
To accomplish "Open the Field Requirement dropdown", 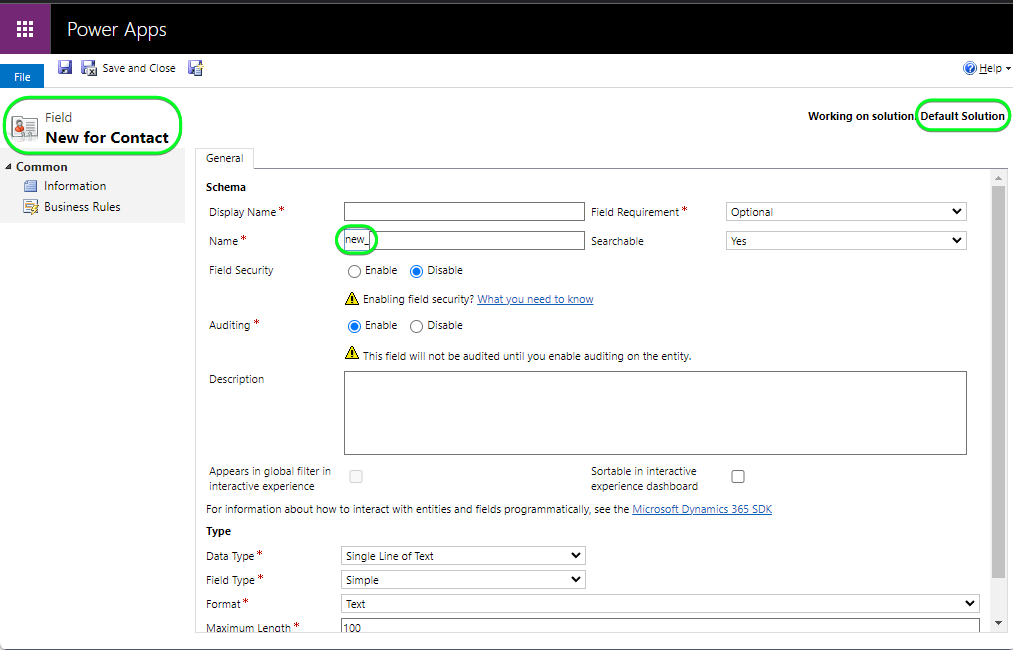I will [x=846, y=212].
